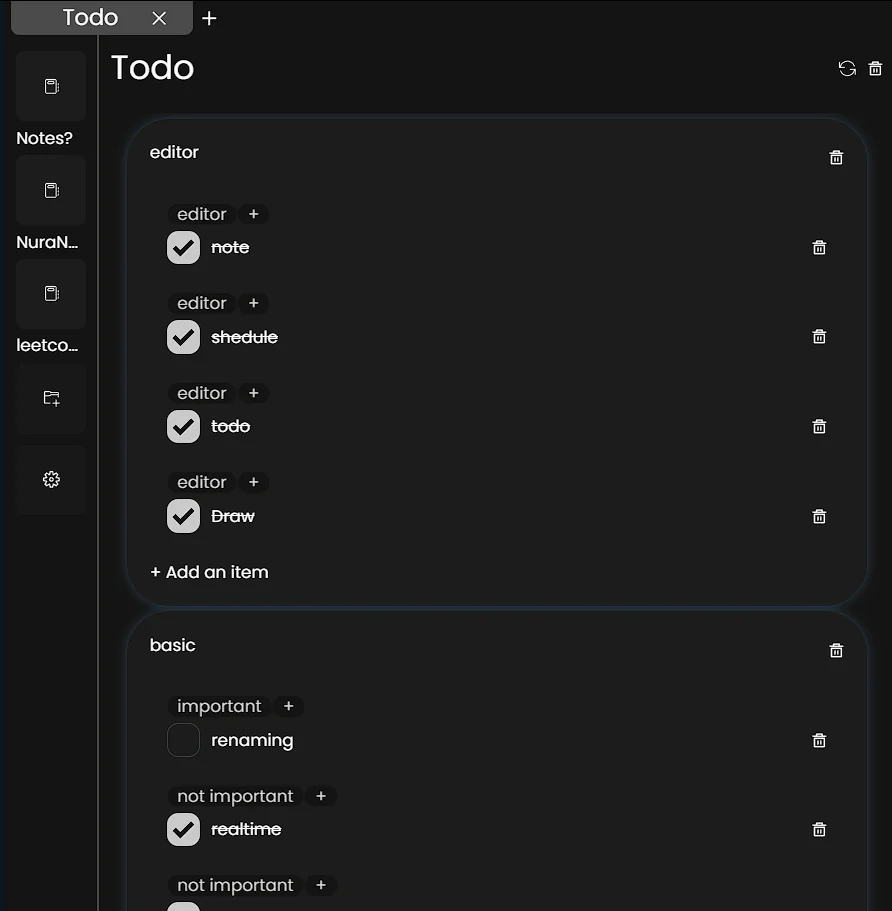Open a new tab with the plus button
The width and height of the screenshot is (892, 911).
coord(209,17)
